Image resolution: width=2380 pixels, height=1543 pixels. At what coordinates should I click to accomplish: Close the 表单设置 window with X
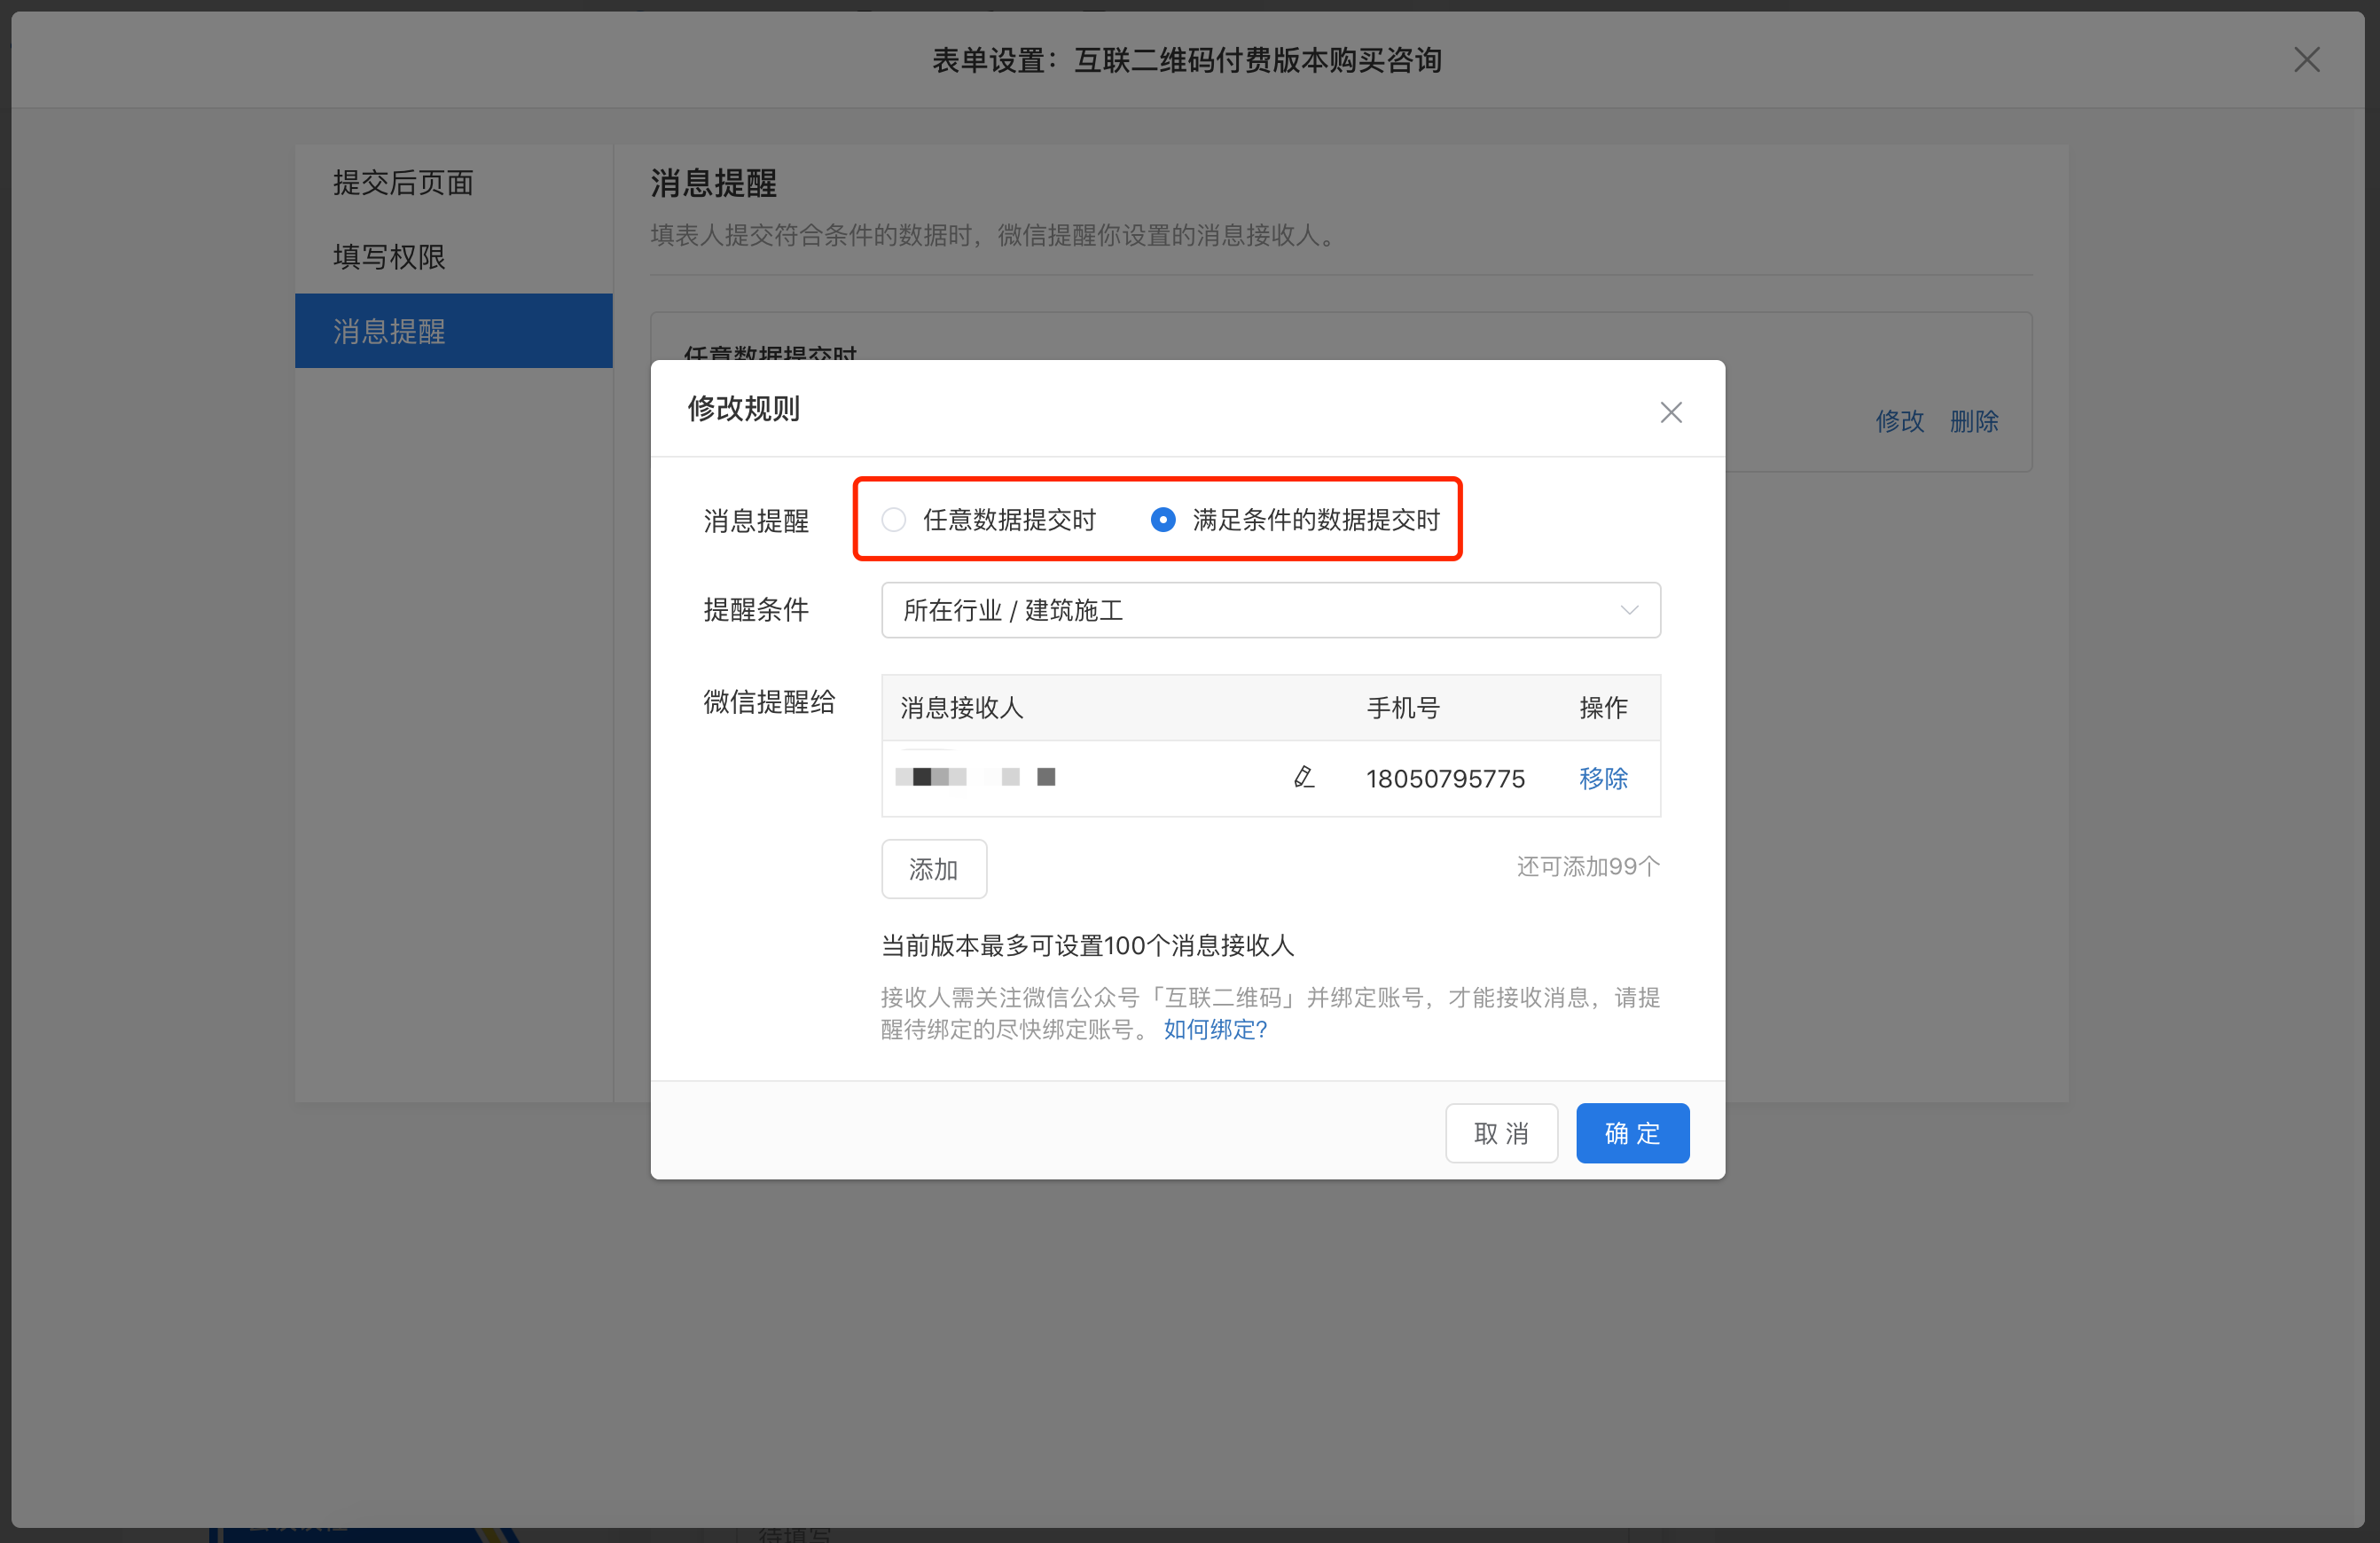pos(2306,60)
